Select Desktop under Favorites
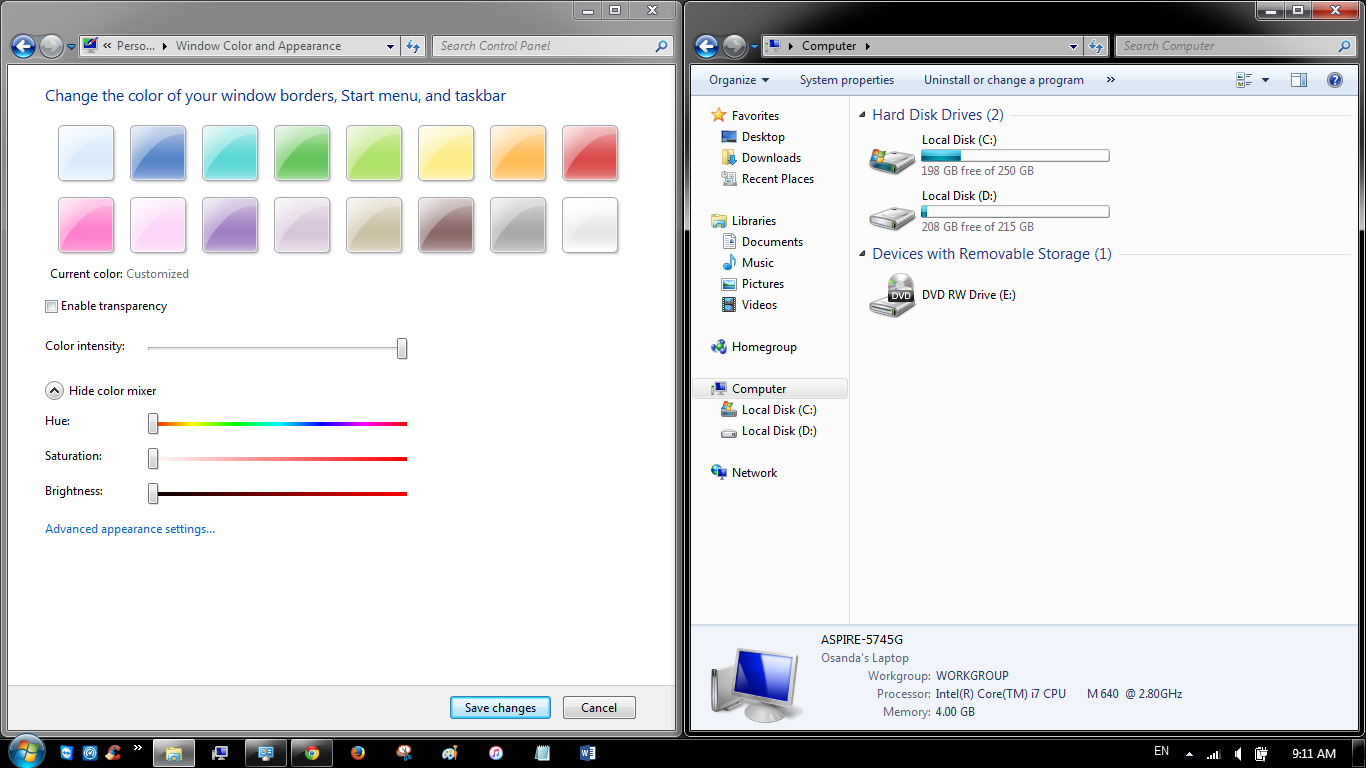The image size is (1366, 768). pyautogui.click(x=763, y=137)
